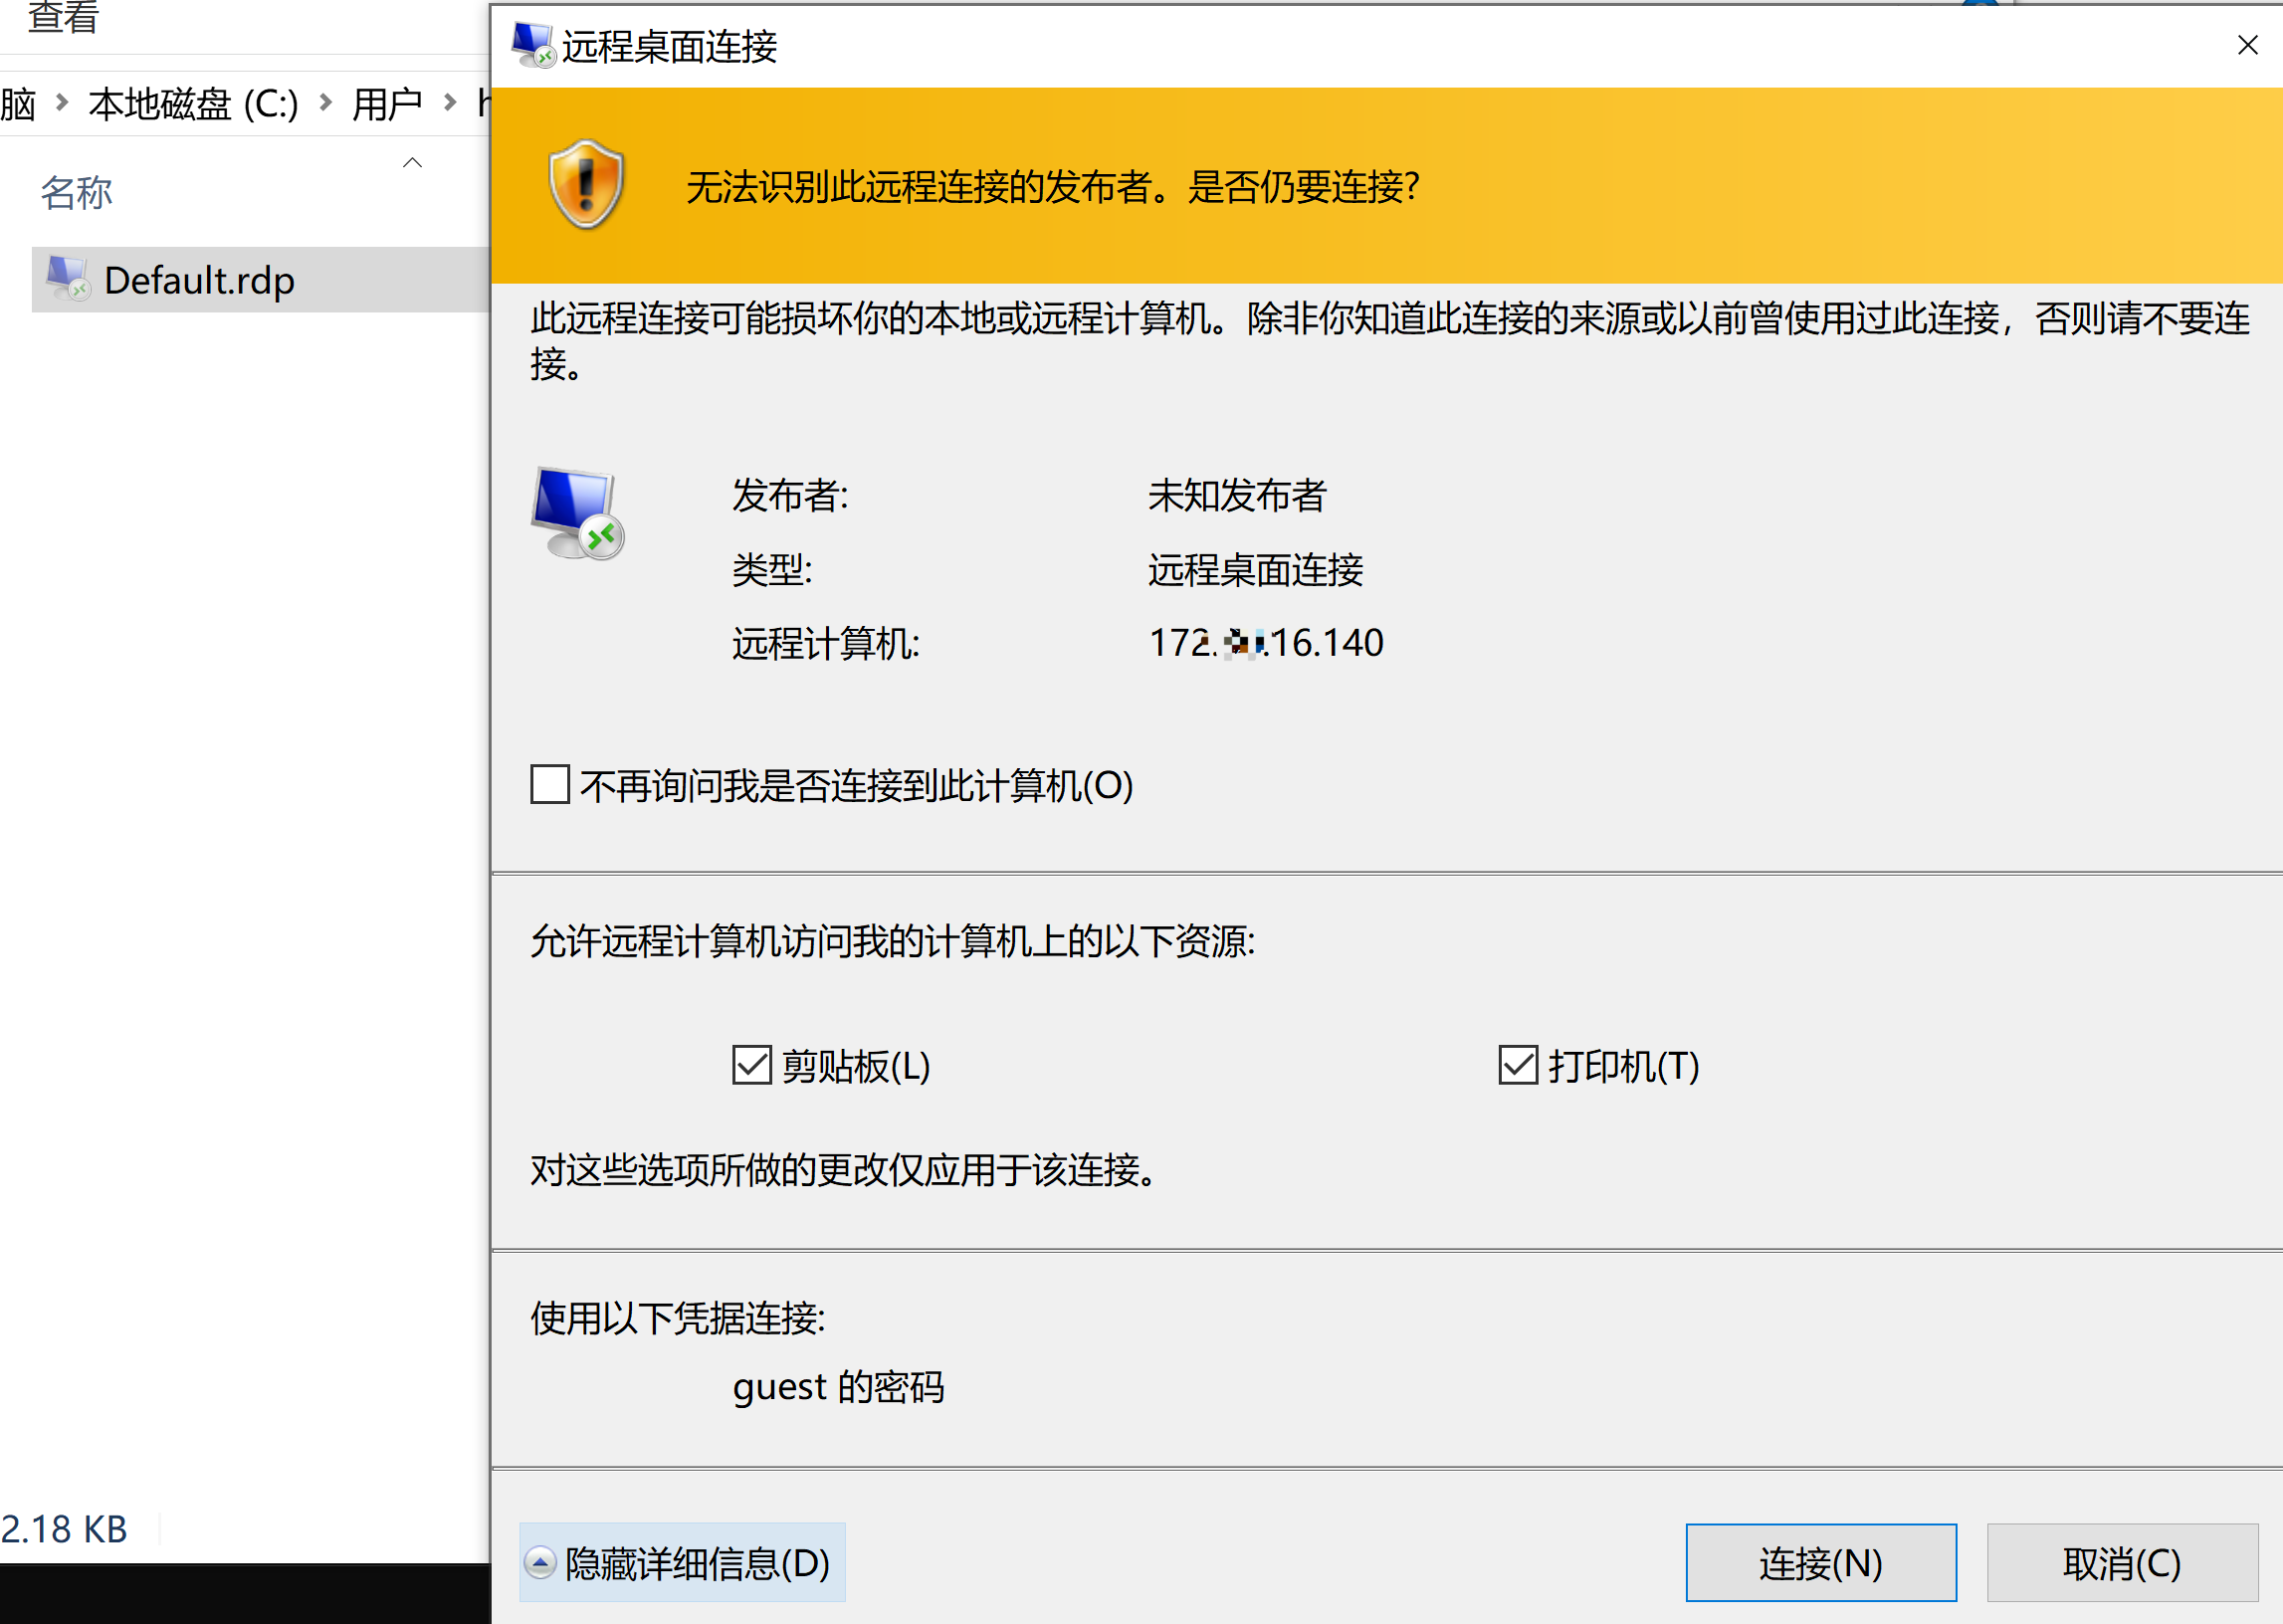Navigate to 本地磁盘 (C:) breadcrumb
This screenshot has height=1624, width=2283.
tap(193, 104)
